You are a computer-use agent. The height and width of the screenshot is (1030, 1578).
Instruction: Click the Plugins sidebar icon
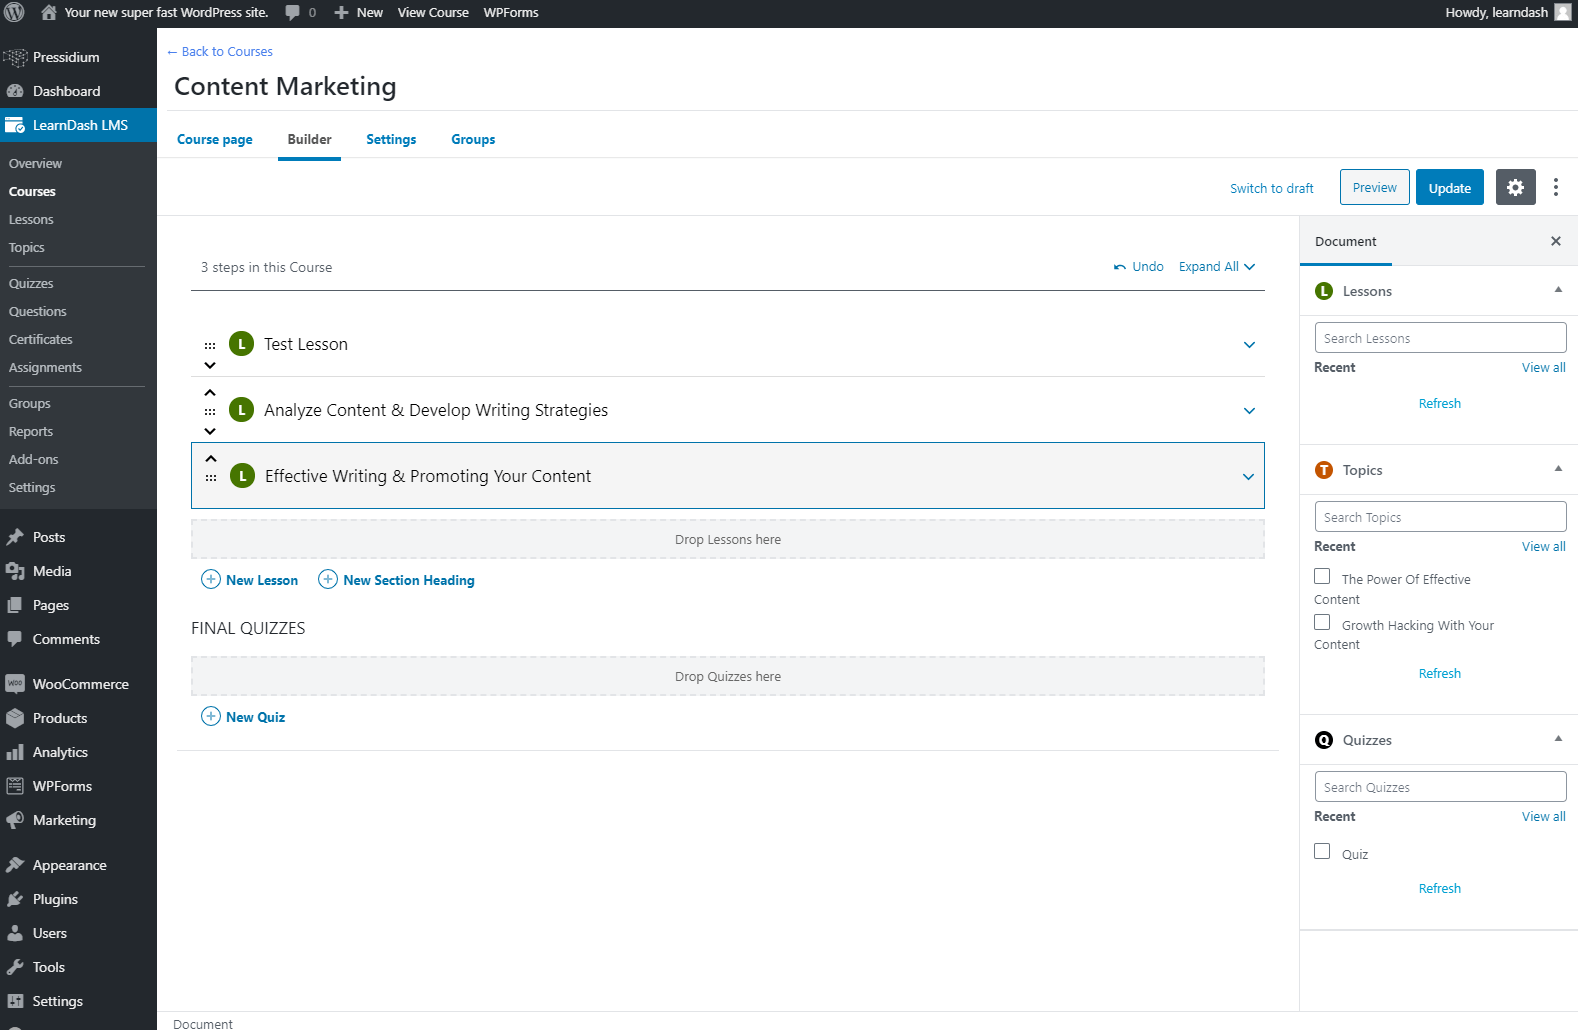[x=15, y=899]
